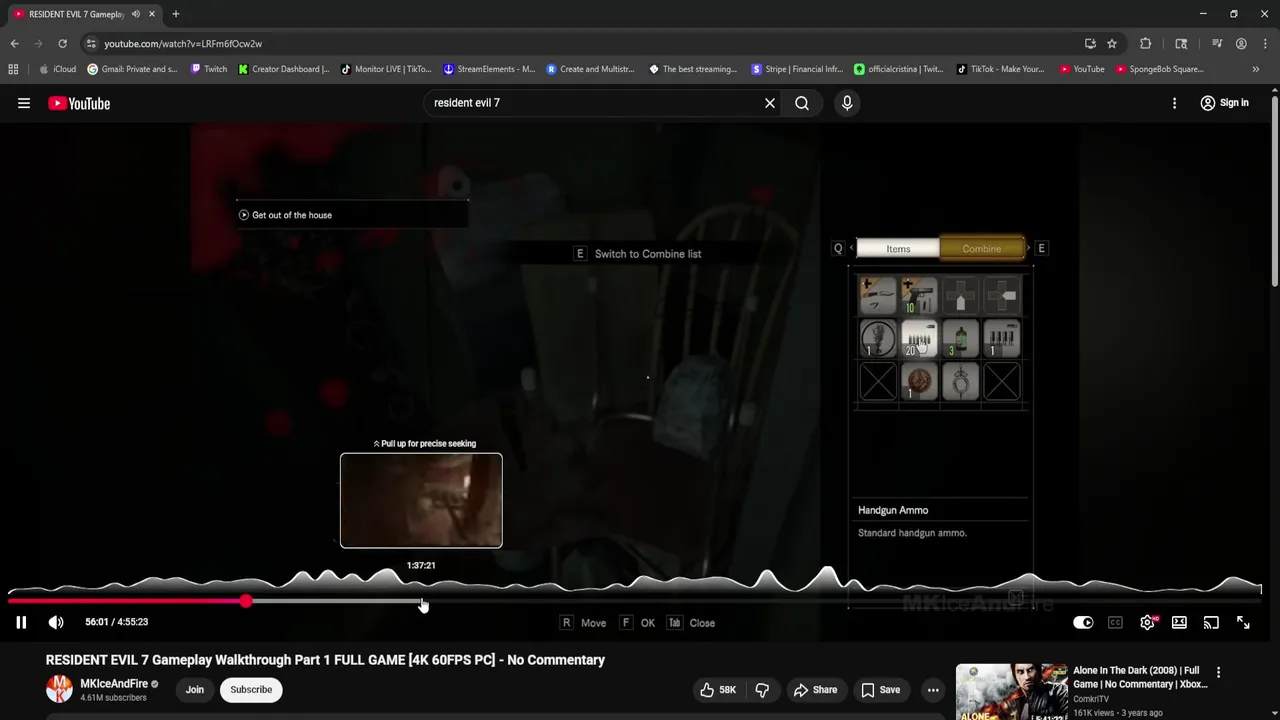Open YouTube settings three-dot menu
Viewport: 1280px width, 720px height.
pos(1174,103)
